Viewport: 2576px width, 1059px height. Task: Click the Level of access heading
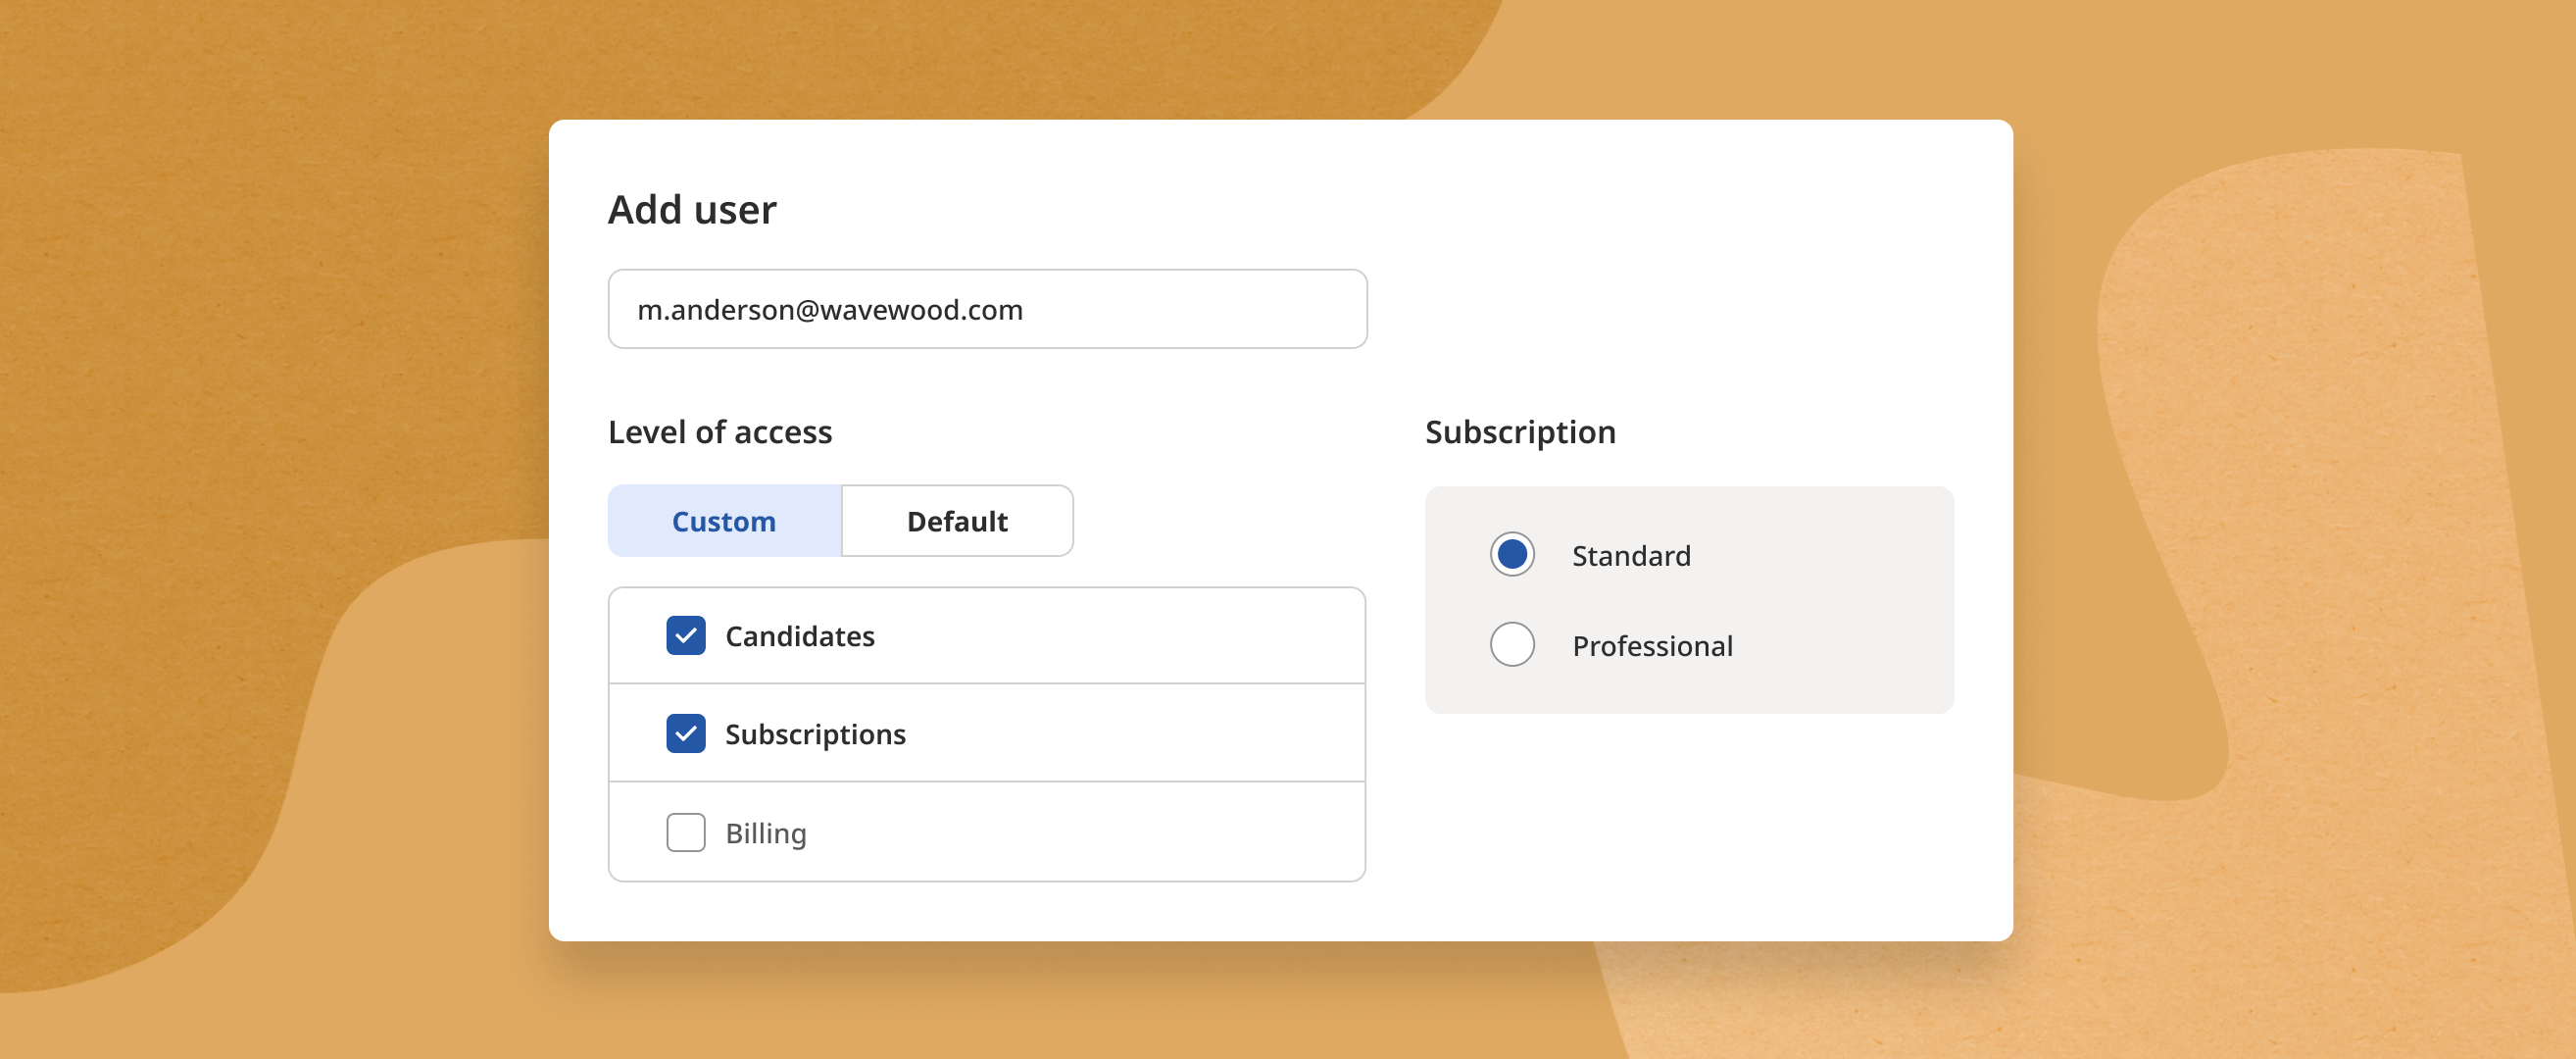point(720,431)
